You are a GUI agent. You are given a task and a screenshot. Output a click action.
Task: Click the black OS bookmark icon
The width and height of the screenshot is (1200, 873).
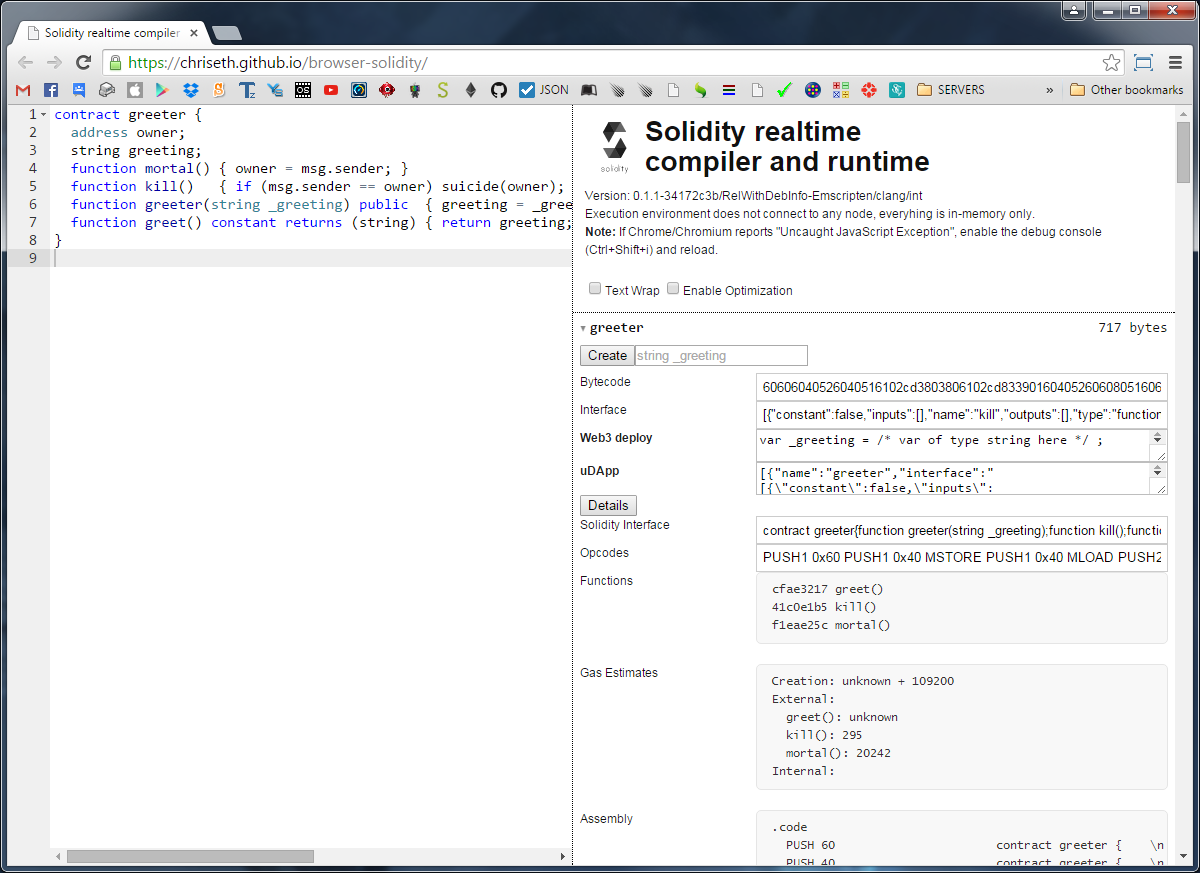(x=303, y=90)
